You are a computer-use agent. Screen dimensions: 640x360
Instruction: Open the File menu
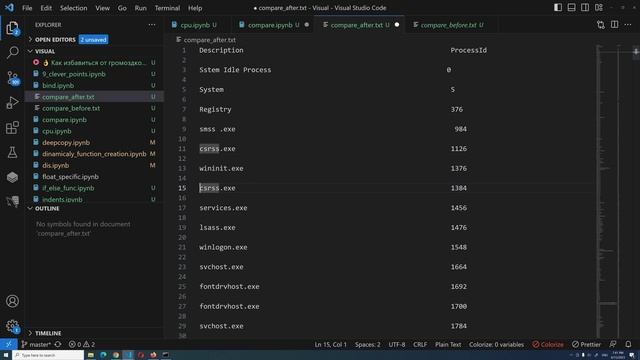(x=27, y=8)
